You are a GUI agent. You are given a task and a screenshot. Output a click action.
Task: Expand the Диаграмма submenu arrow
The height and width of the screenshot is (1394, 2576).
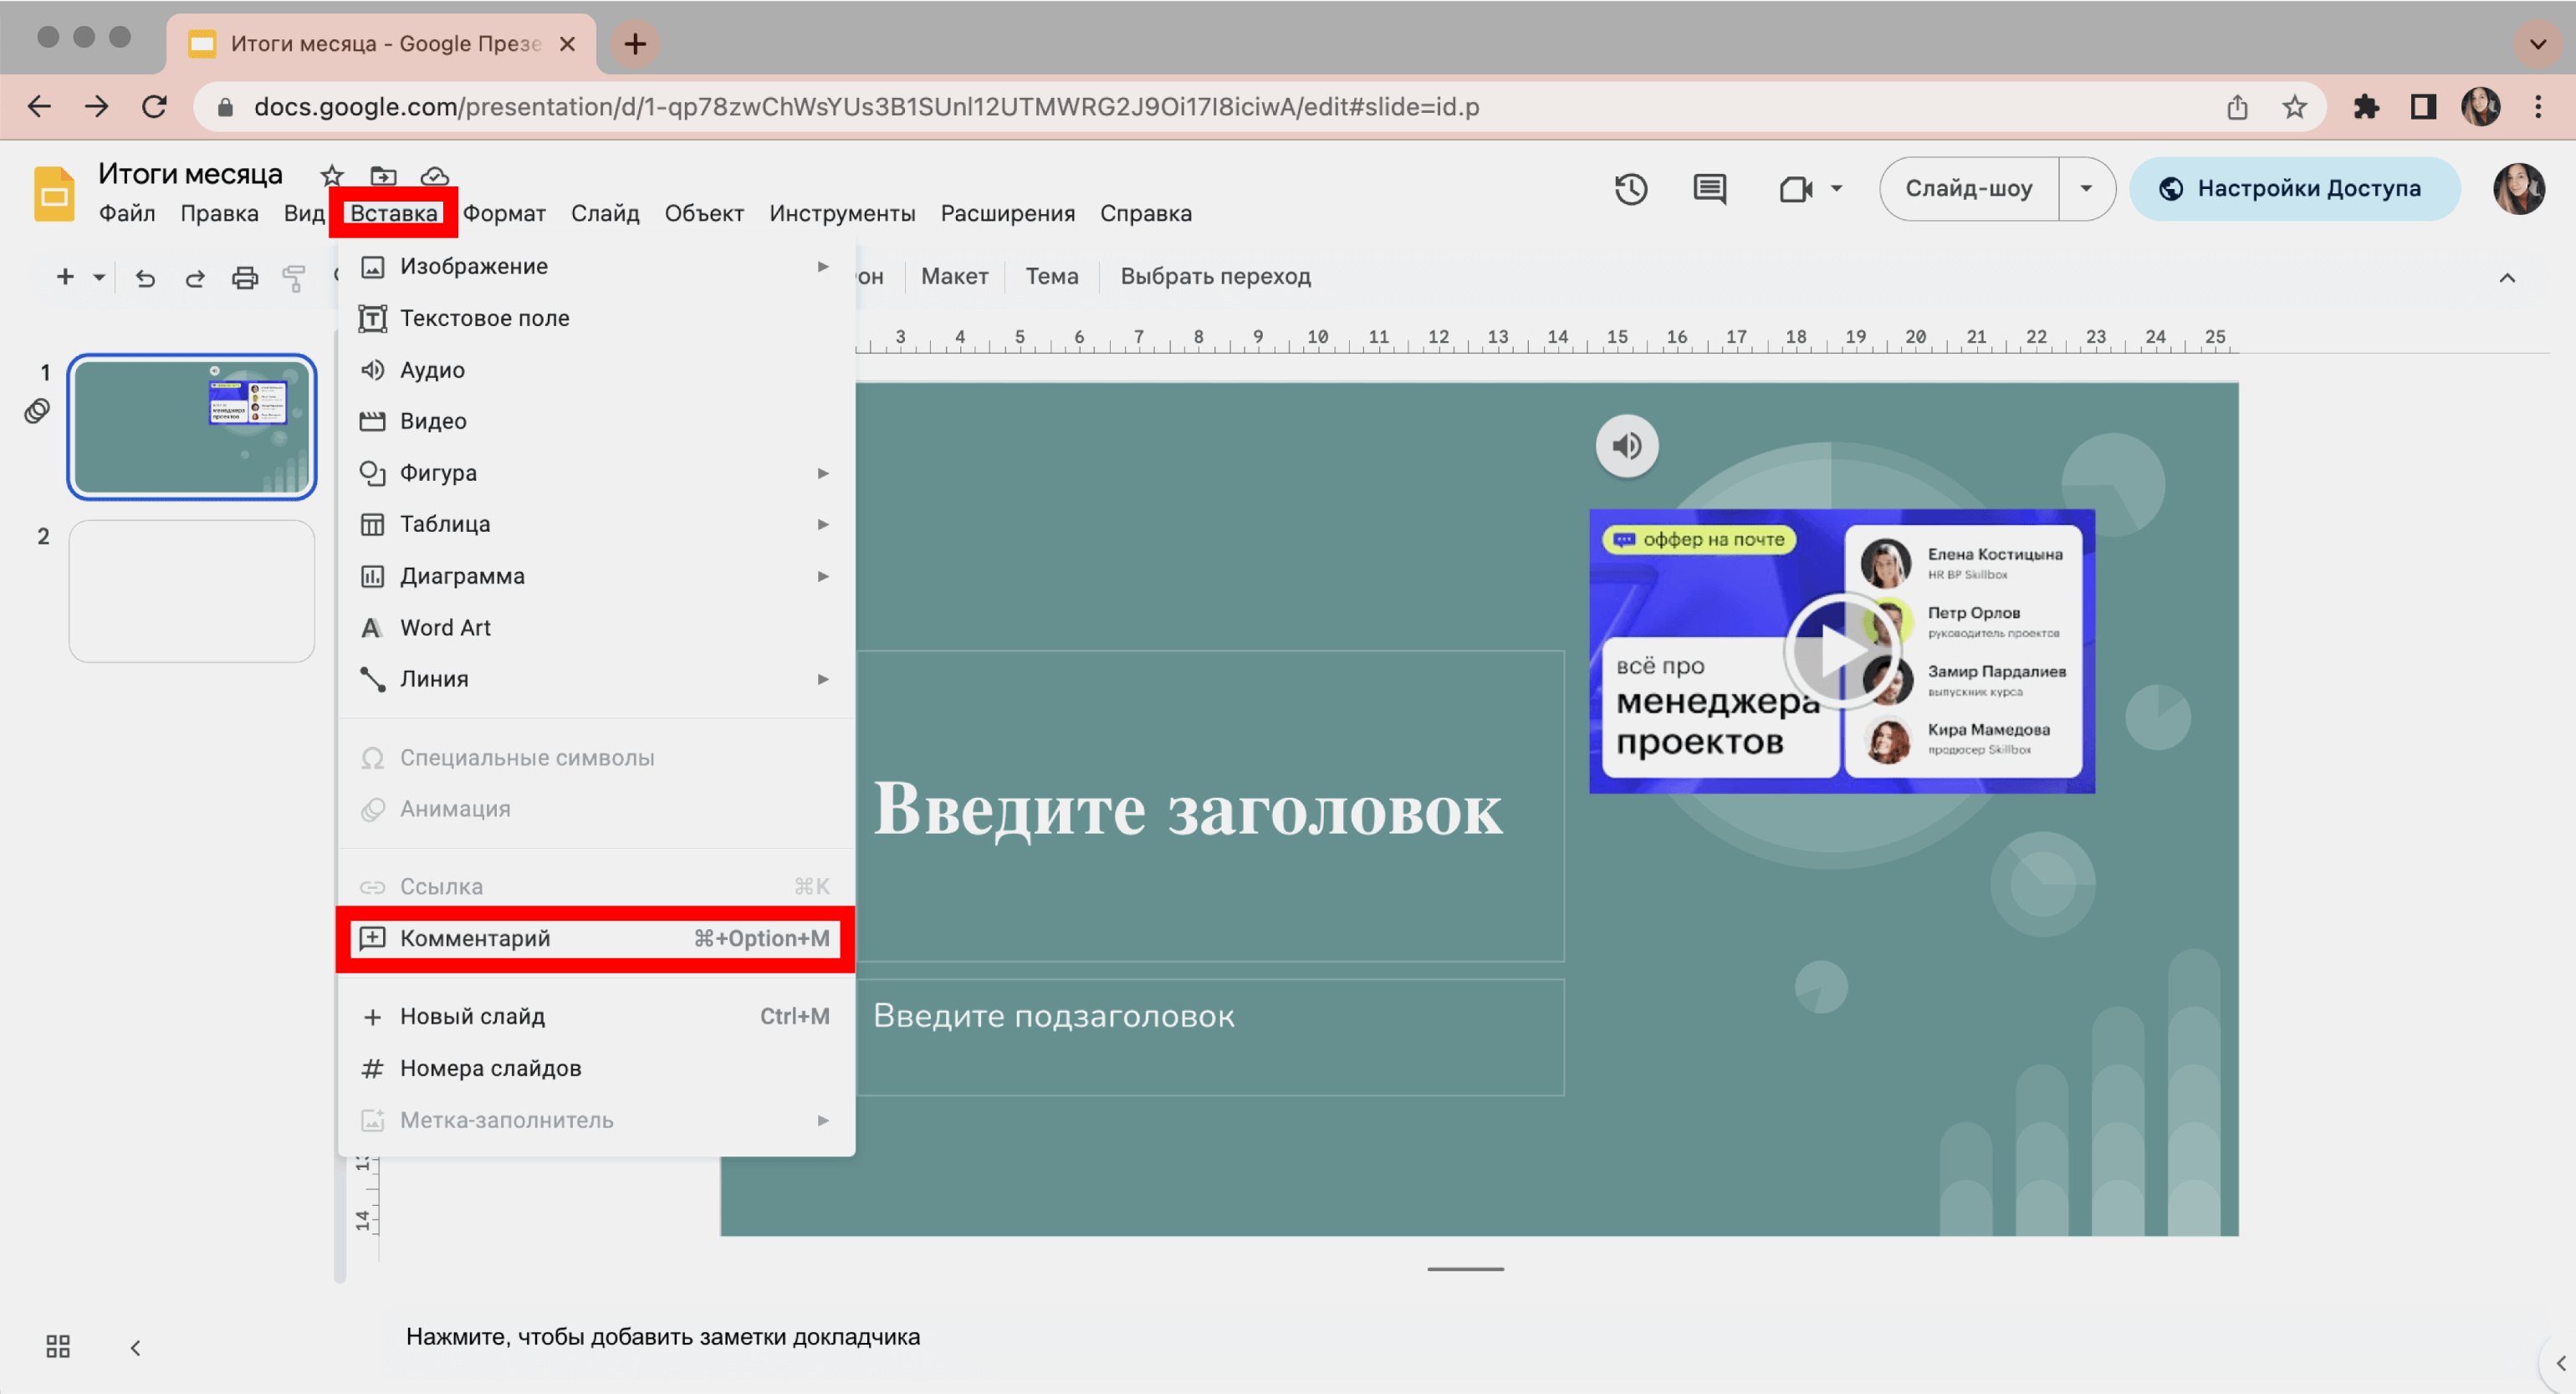tap(820, 575)
